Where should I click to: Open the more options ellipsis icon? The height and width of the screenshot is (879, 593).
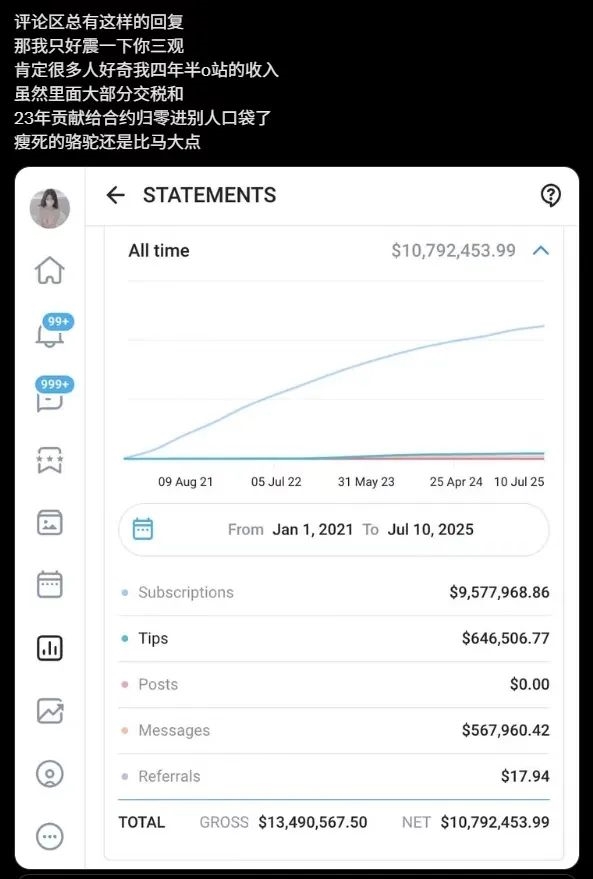50,837
